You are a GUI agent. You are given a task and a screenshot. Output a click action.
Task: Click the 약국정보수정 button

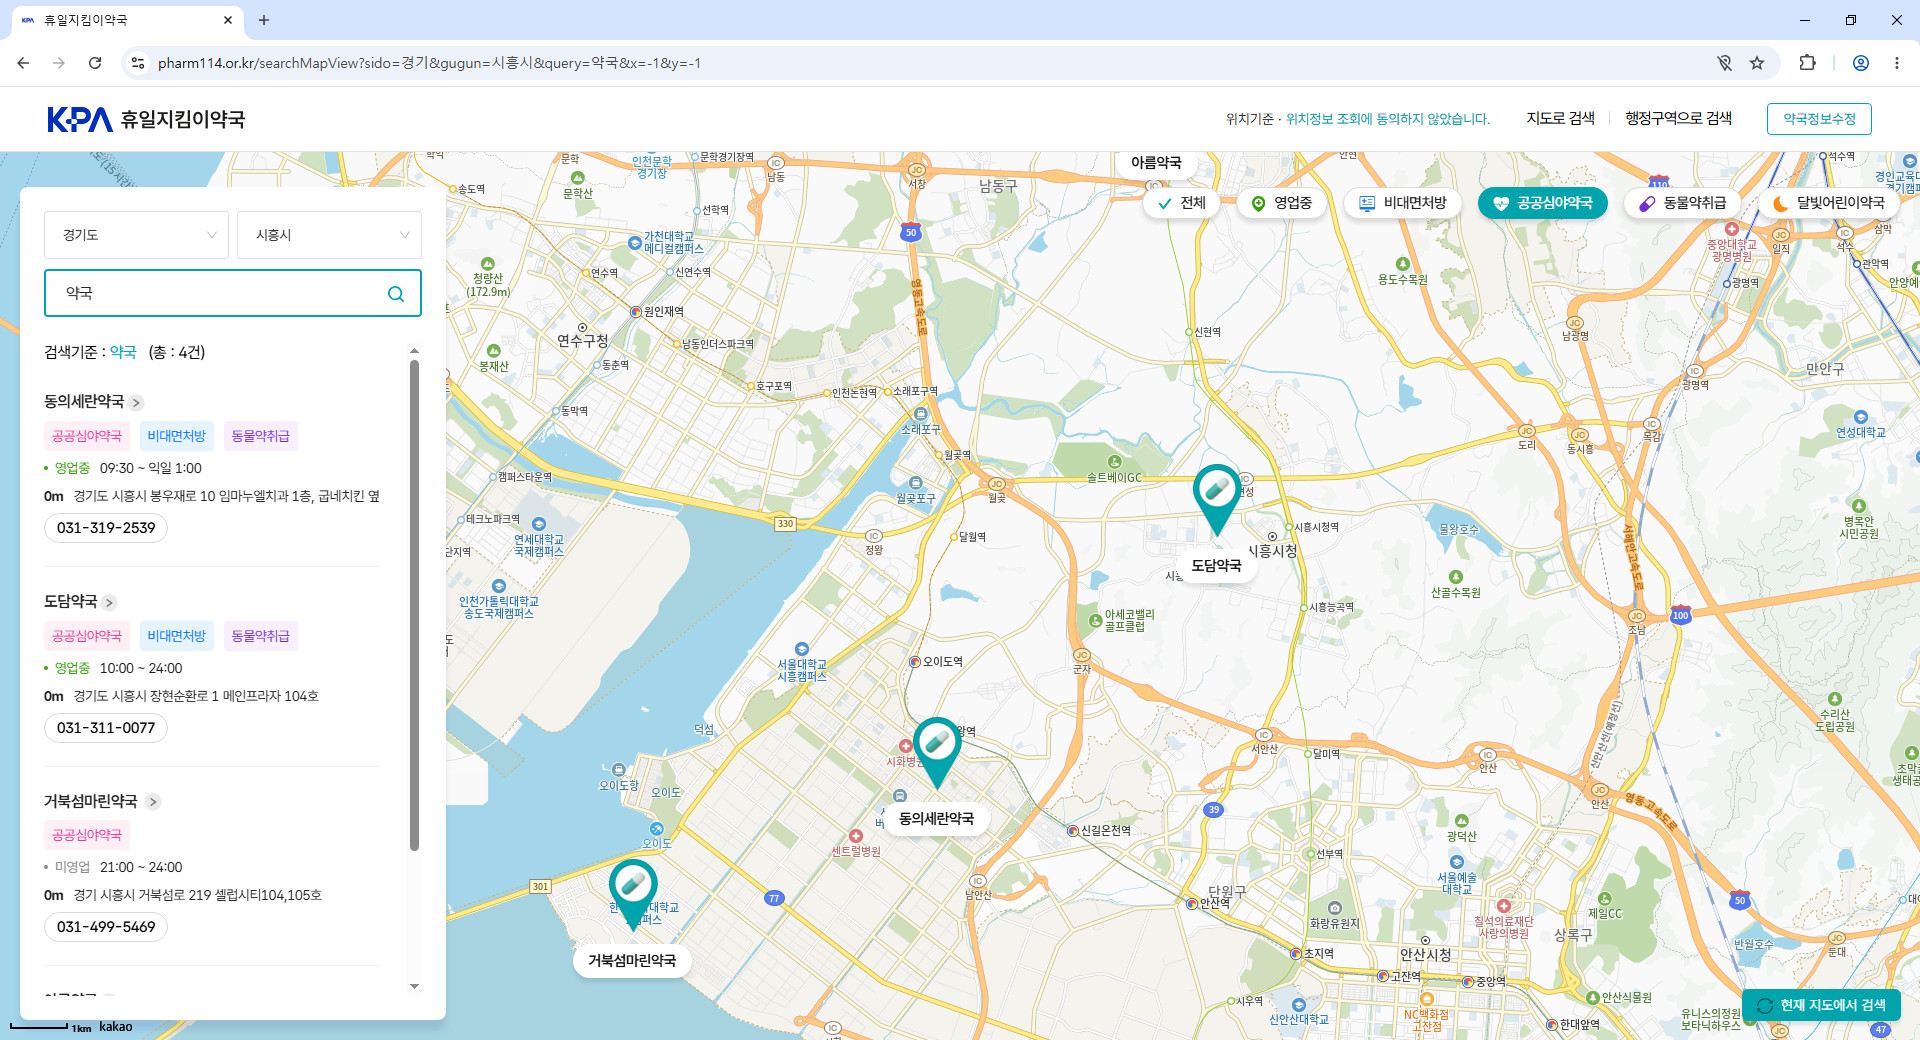1819,119
